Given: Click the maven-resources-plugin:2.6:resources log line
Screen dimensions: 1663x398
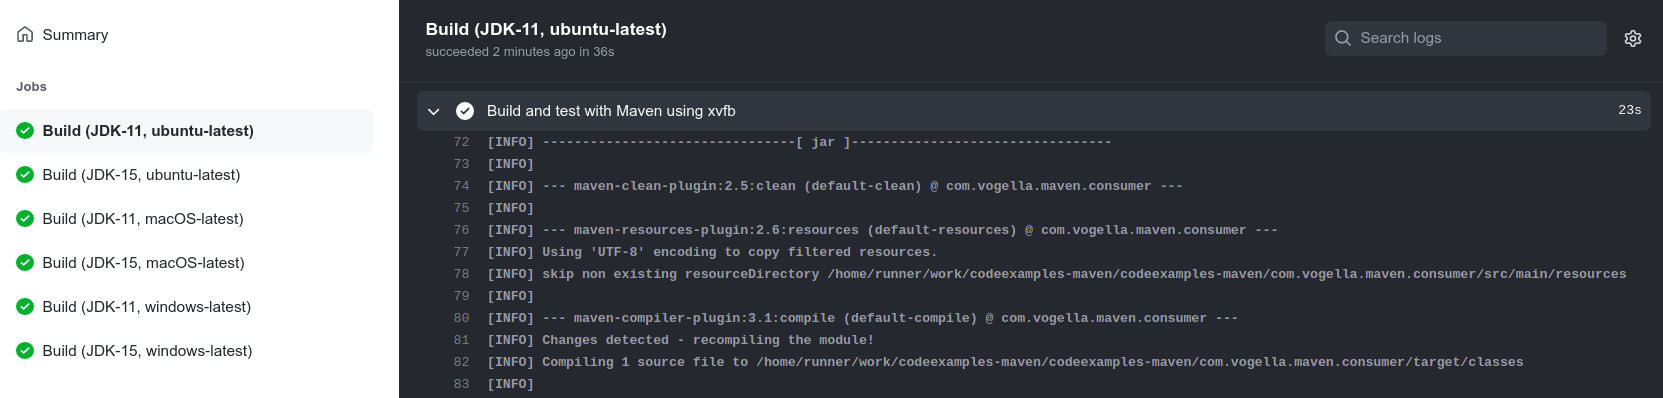Looking at the screenshot, I should (882, 230).
